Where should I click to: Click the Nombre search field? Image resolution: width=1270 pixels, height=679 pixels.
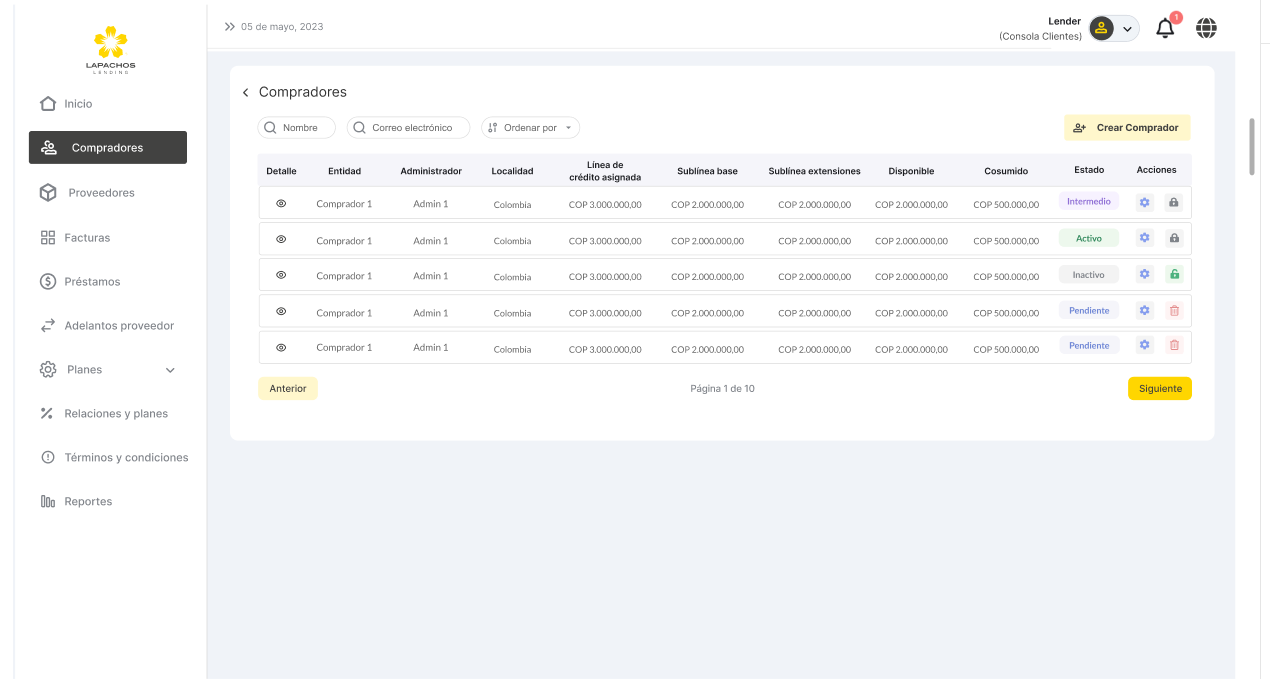coord(297,128)
